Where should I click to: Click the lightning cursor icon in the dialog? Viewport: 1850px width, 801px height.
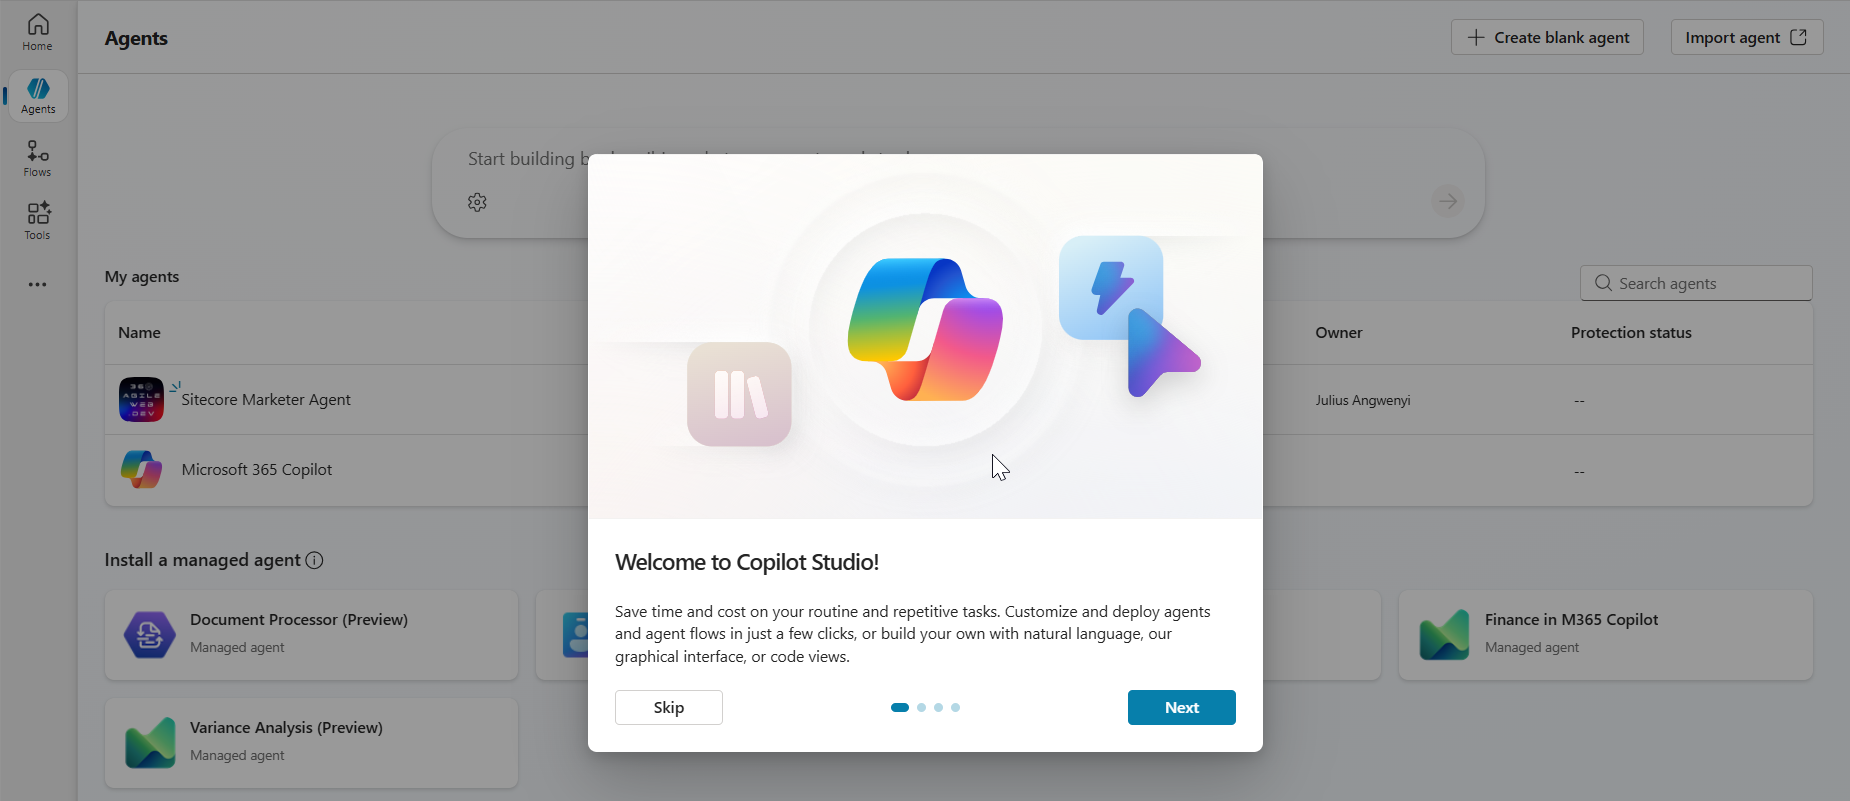(x=1130, y=316)
